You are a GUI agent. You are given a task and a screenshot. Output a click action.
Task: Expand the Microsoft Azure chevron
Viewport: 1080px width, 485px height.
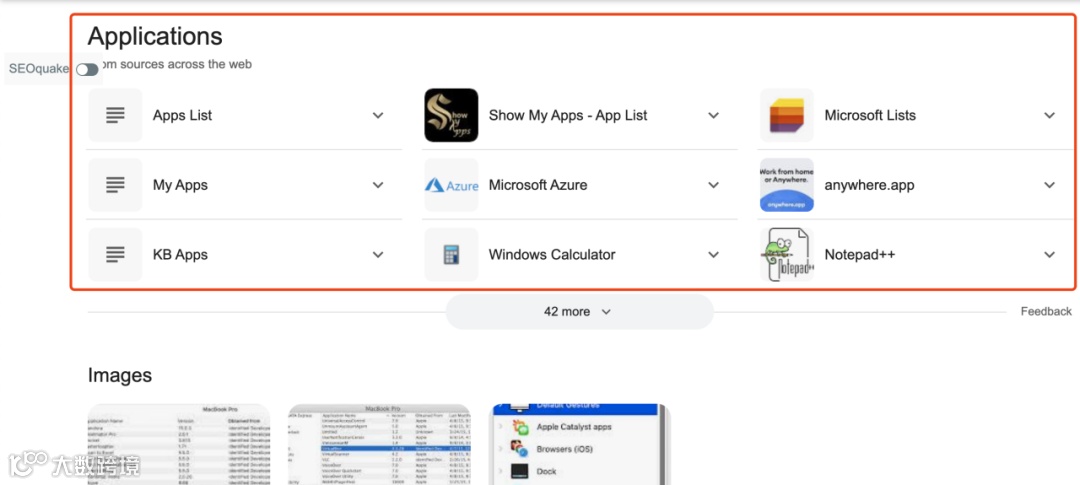click(x=714, y=185)
